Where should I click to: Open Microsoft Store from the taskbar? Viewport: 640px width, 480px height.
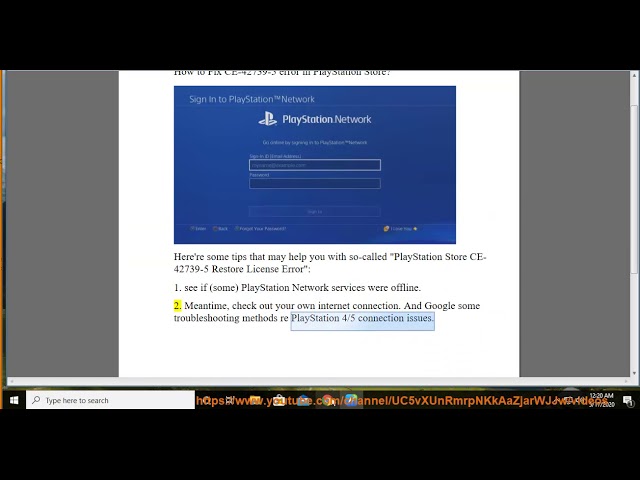point(280,400)
